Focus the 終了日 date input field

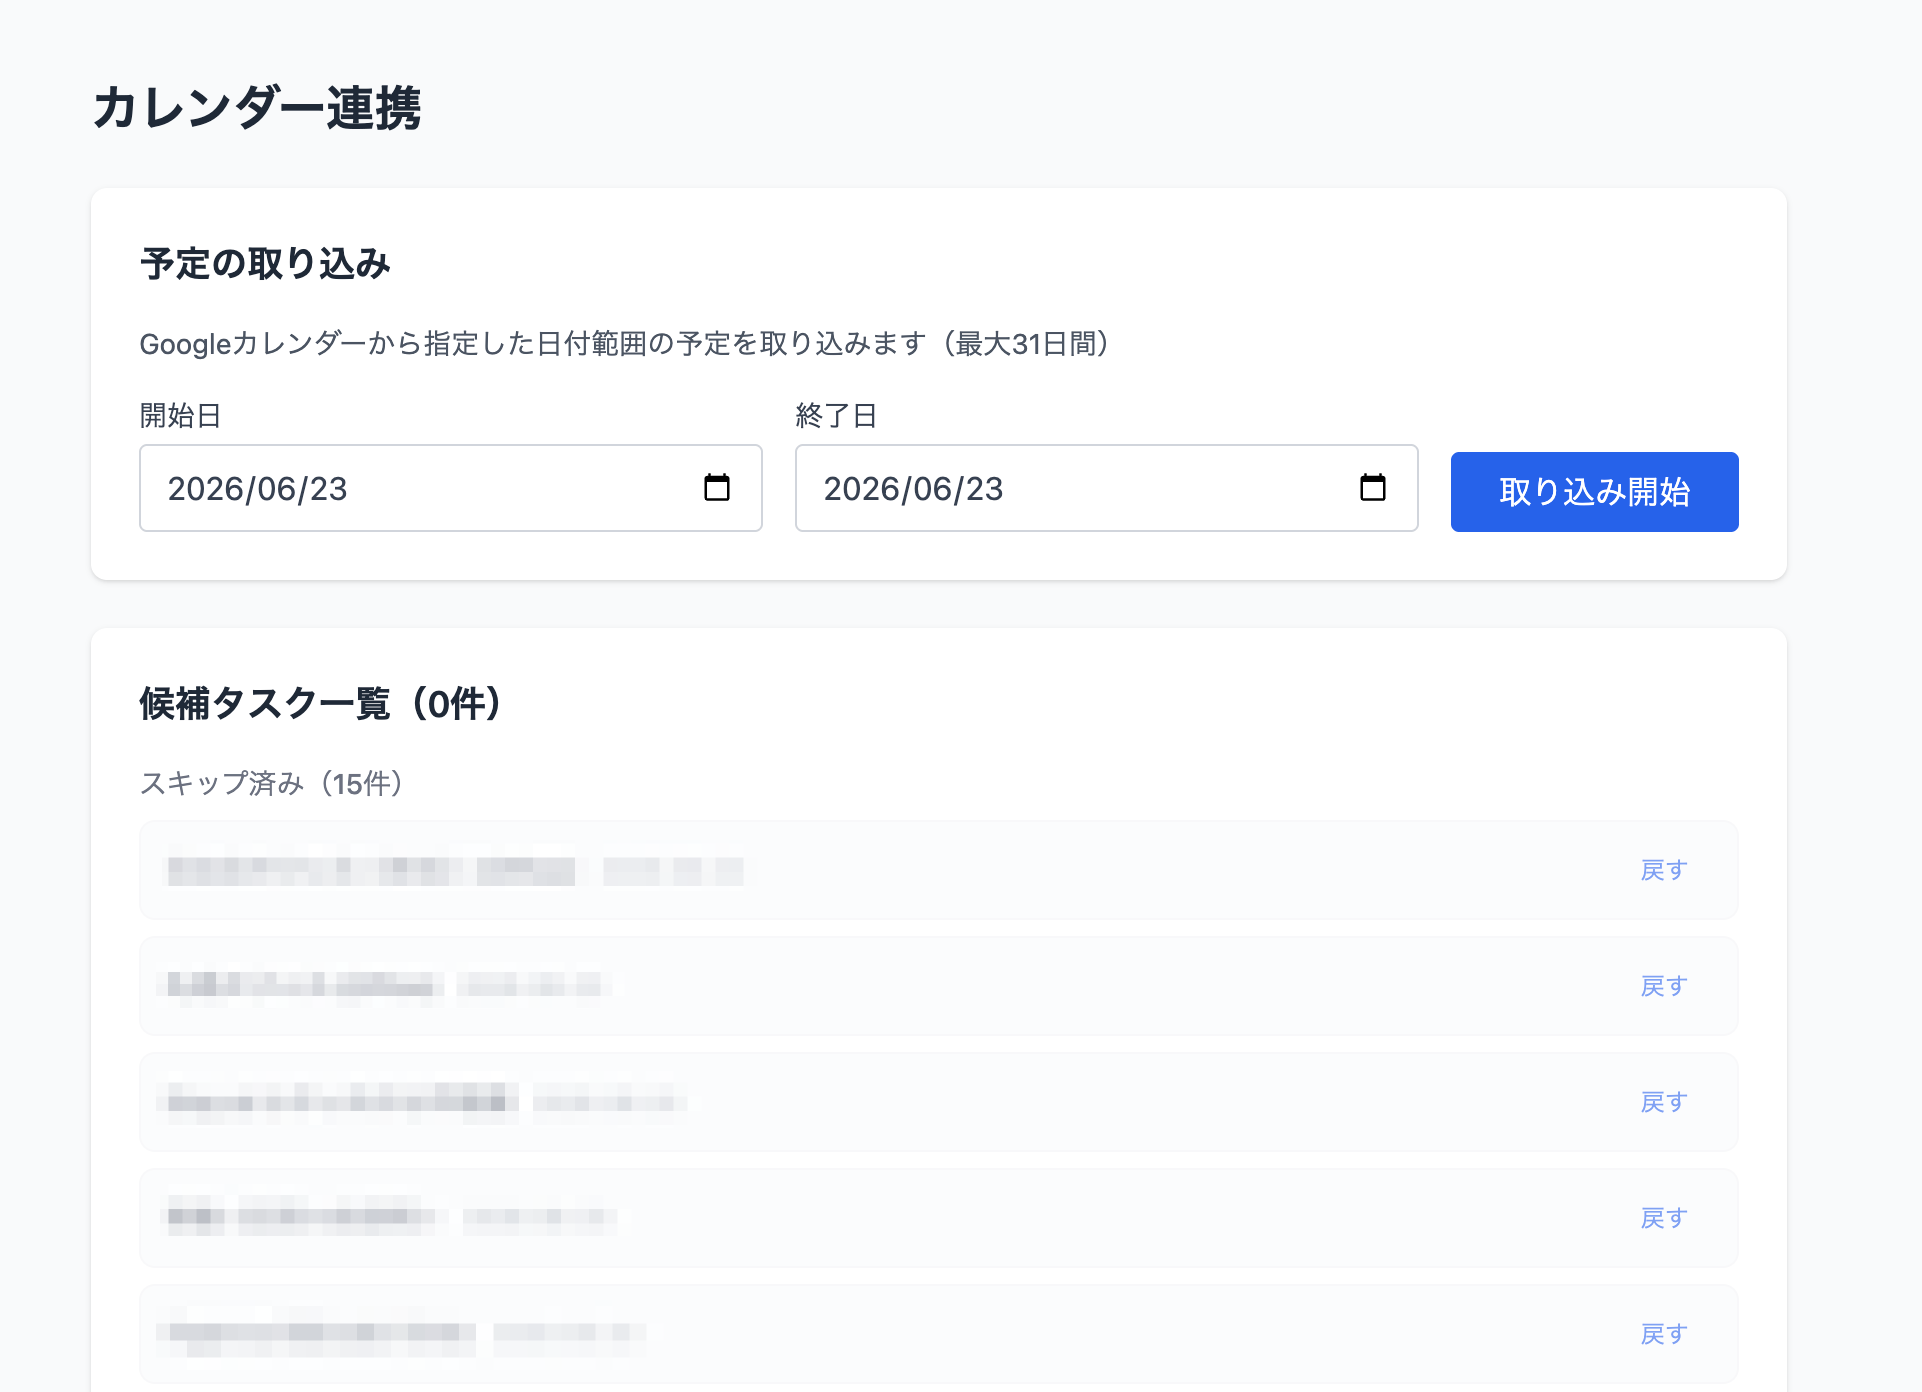[x=1107, y=488]
